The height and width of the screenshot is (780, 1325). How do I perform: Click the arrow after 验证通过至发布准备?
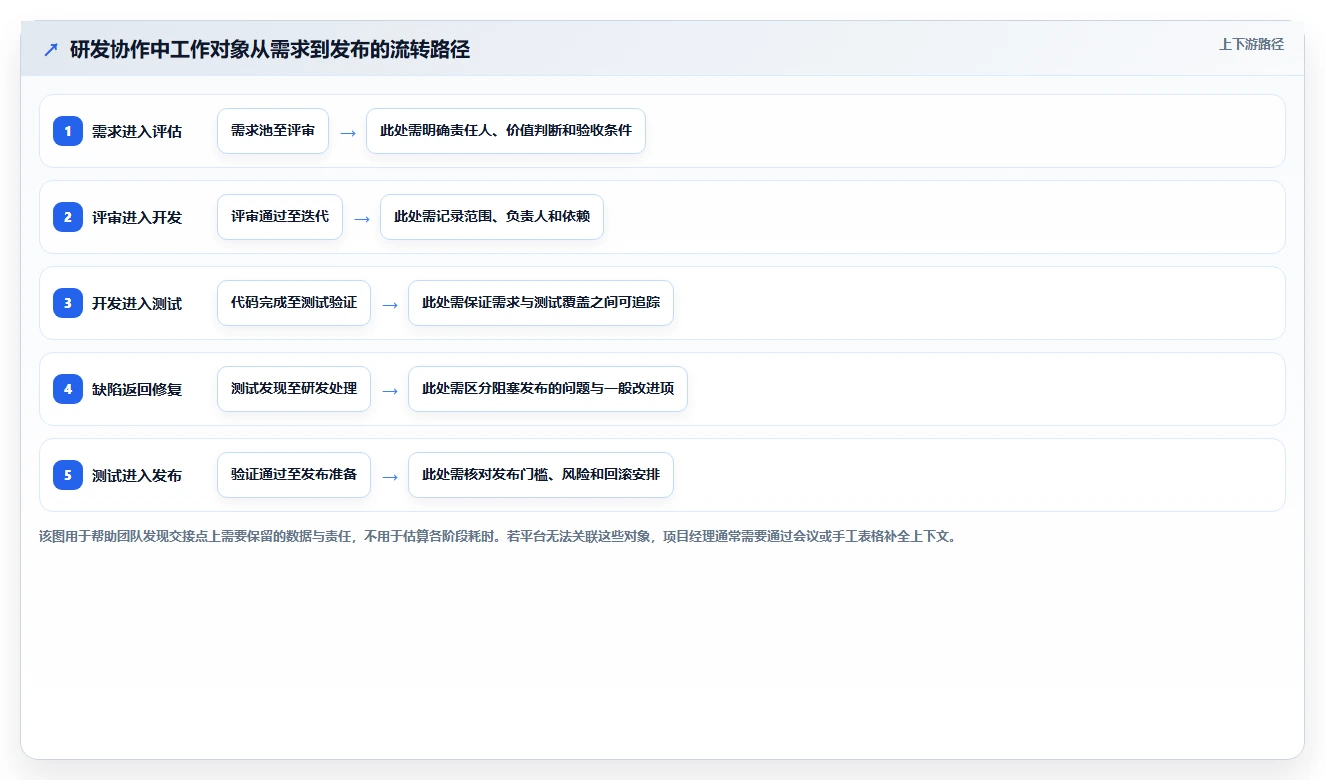[390, 476]
